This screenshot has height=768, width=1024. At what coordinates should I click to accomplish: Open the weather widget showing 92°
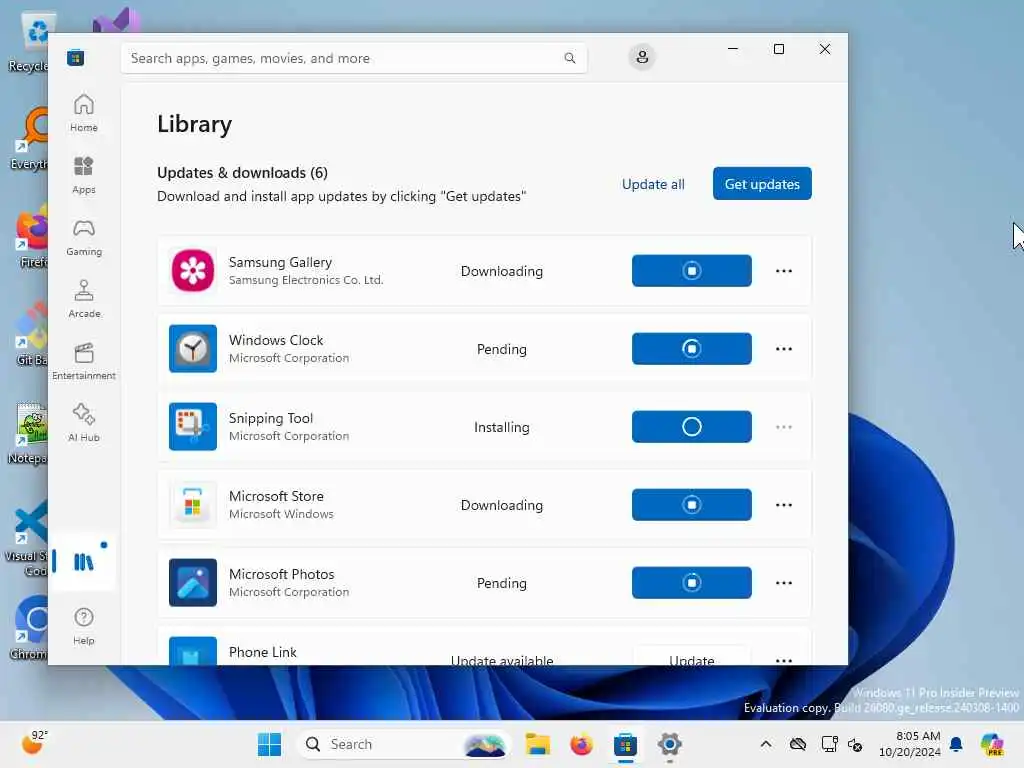pos(35,743)
